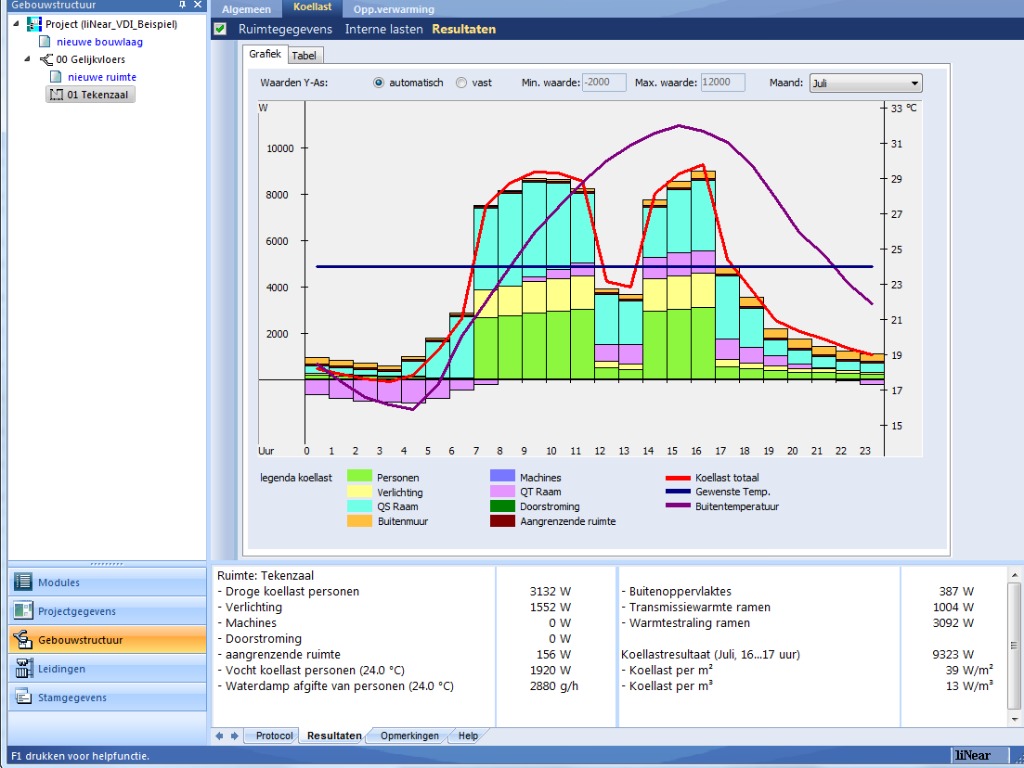Pin the Gebouwstructuur panel with the pushpin icon
Screen dimensions: 1024x768
(x=182, y=5)
